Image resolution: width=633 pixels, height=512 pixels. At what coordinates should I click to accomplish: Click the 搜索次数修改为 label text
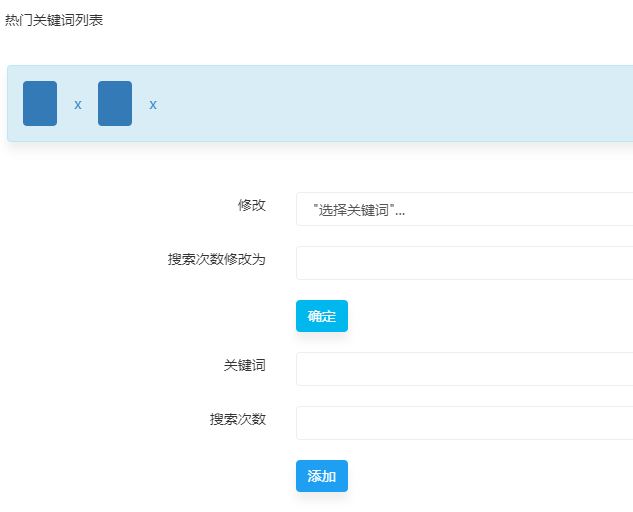[x=216, y=259]
